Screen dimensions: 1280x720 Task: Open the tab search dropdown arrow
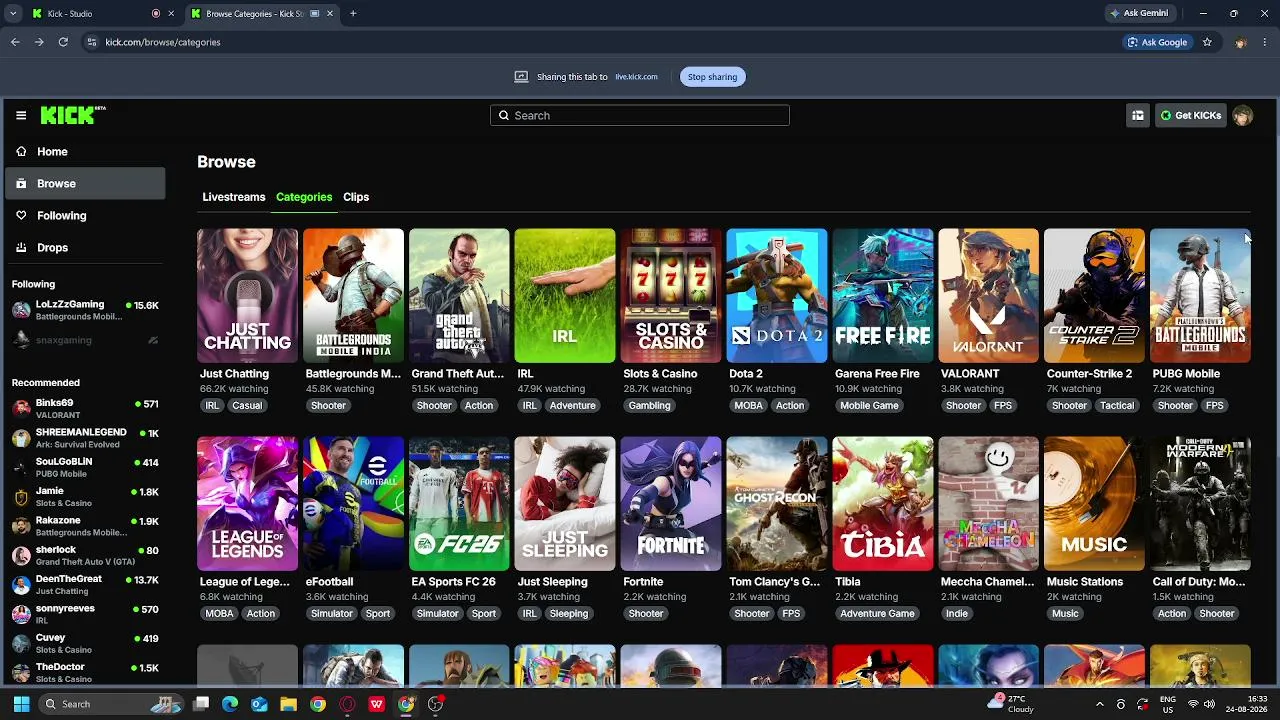[x=13, y=14]
